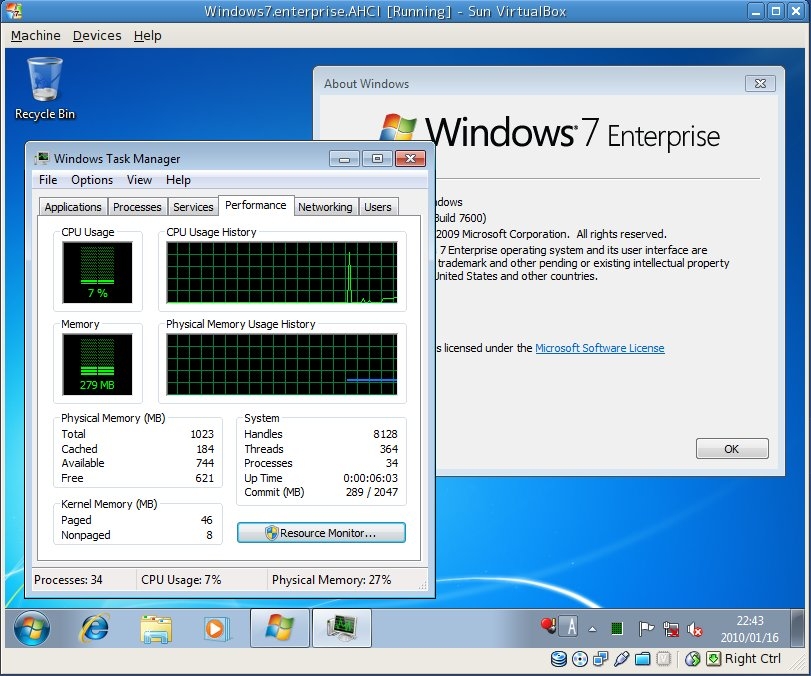Click OK in About Windows dialog
Screen dimensions: 811x676
[732, 449]
